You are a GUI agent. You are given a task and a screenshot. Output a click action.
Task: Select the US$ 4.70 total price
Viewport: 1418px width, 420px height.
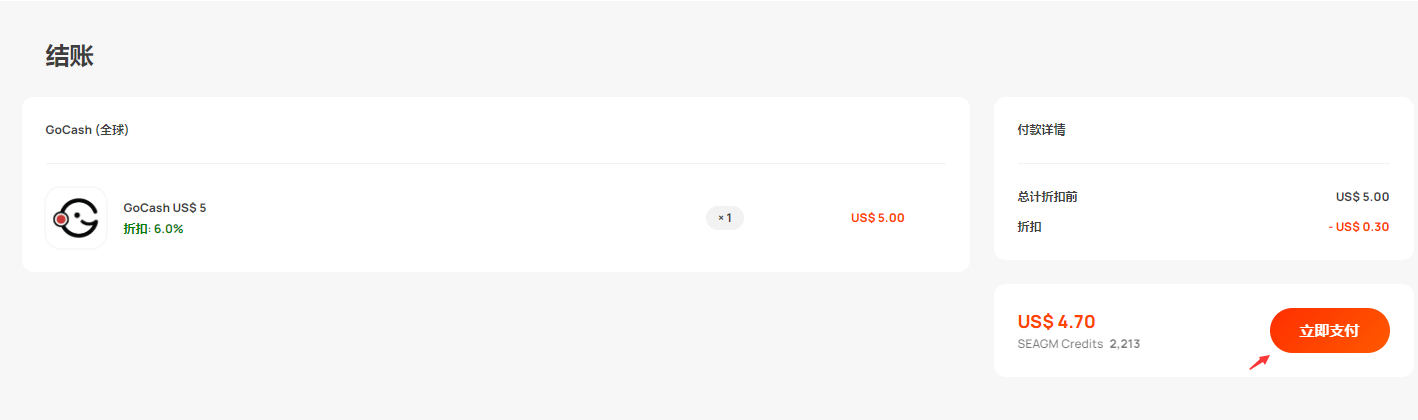1056,322
